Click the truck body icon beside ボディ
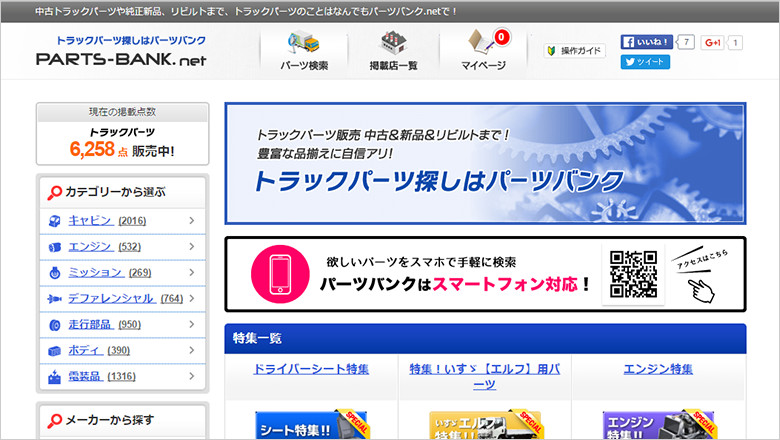 pos(55,351)
